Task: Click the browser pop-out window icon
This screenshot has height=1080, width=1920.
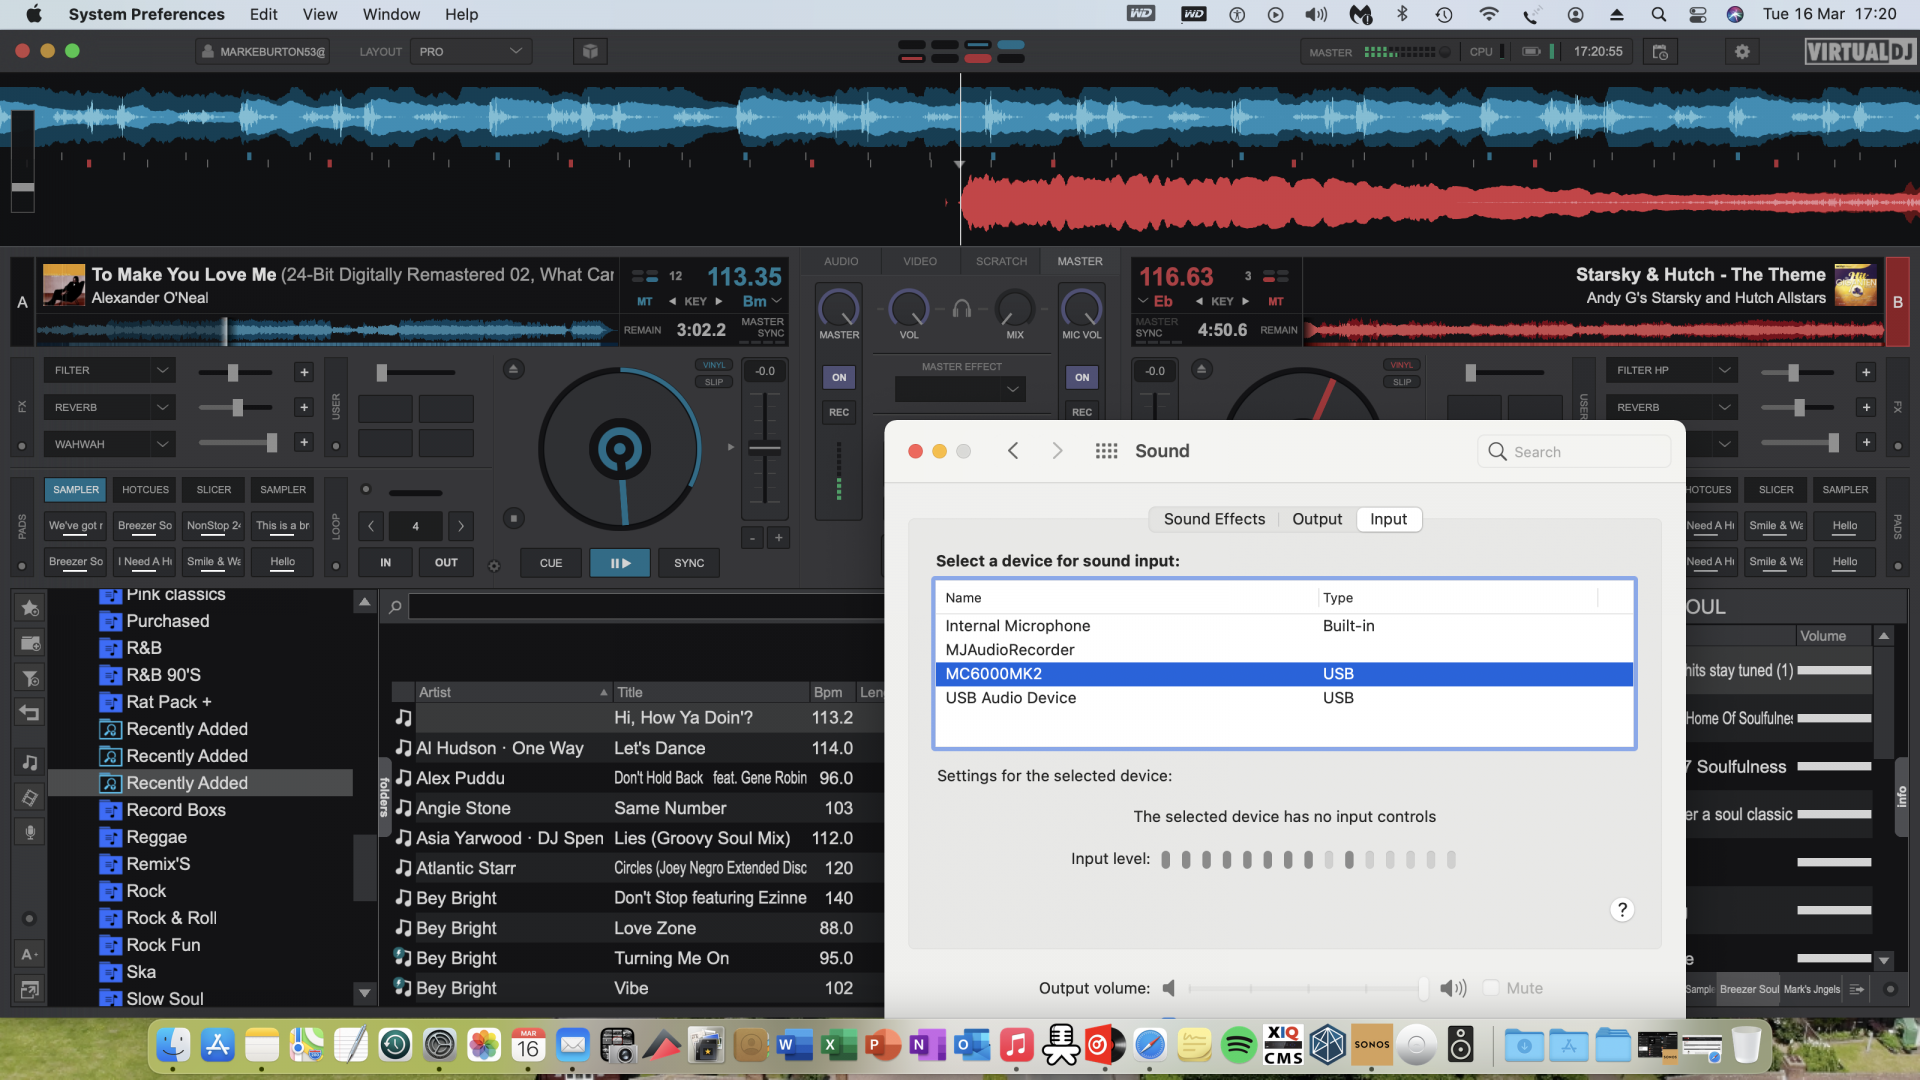Action: (x=30, y=990)
